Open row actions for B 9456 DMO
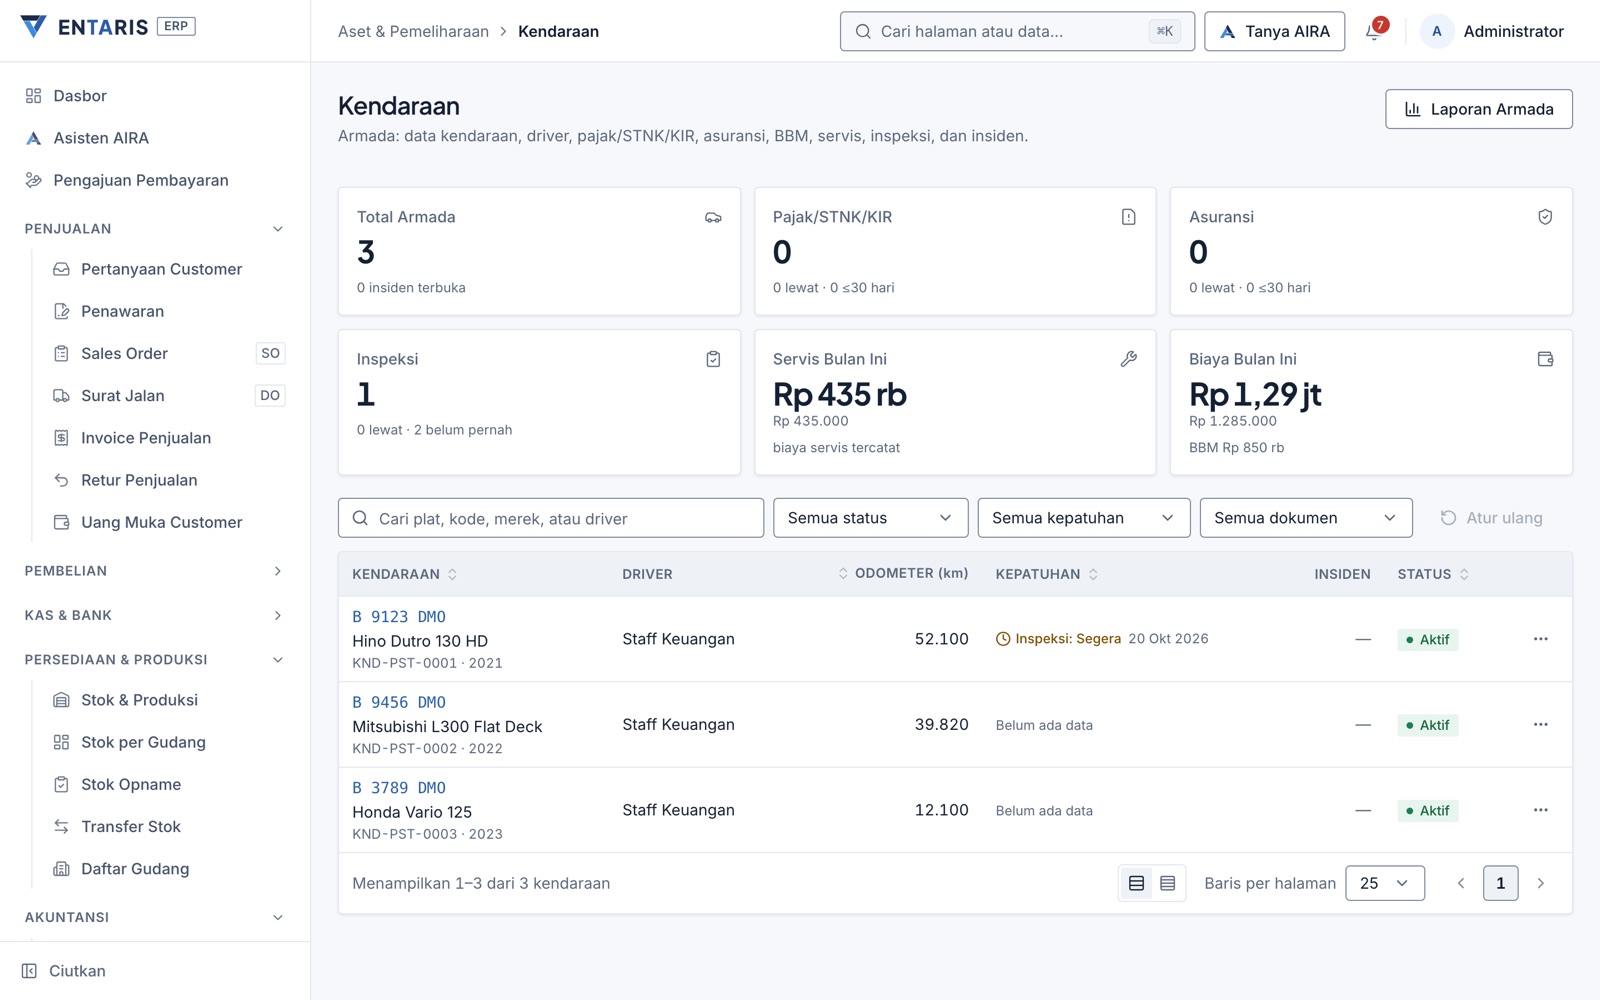This screenshot has height=1000, width=1600. coord(1540,725)
